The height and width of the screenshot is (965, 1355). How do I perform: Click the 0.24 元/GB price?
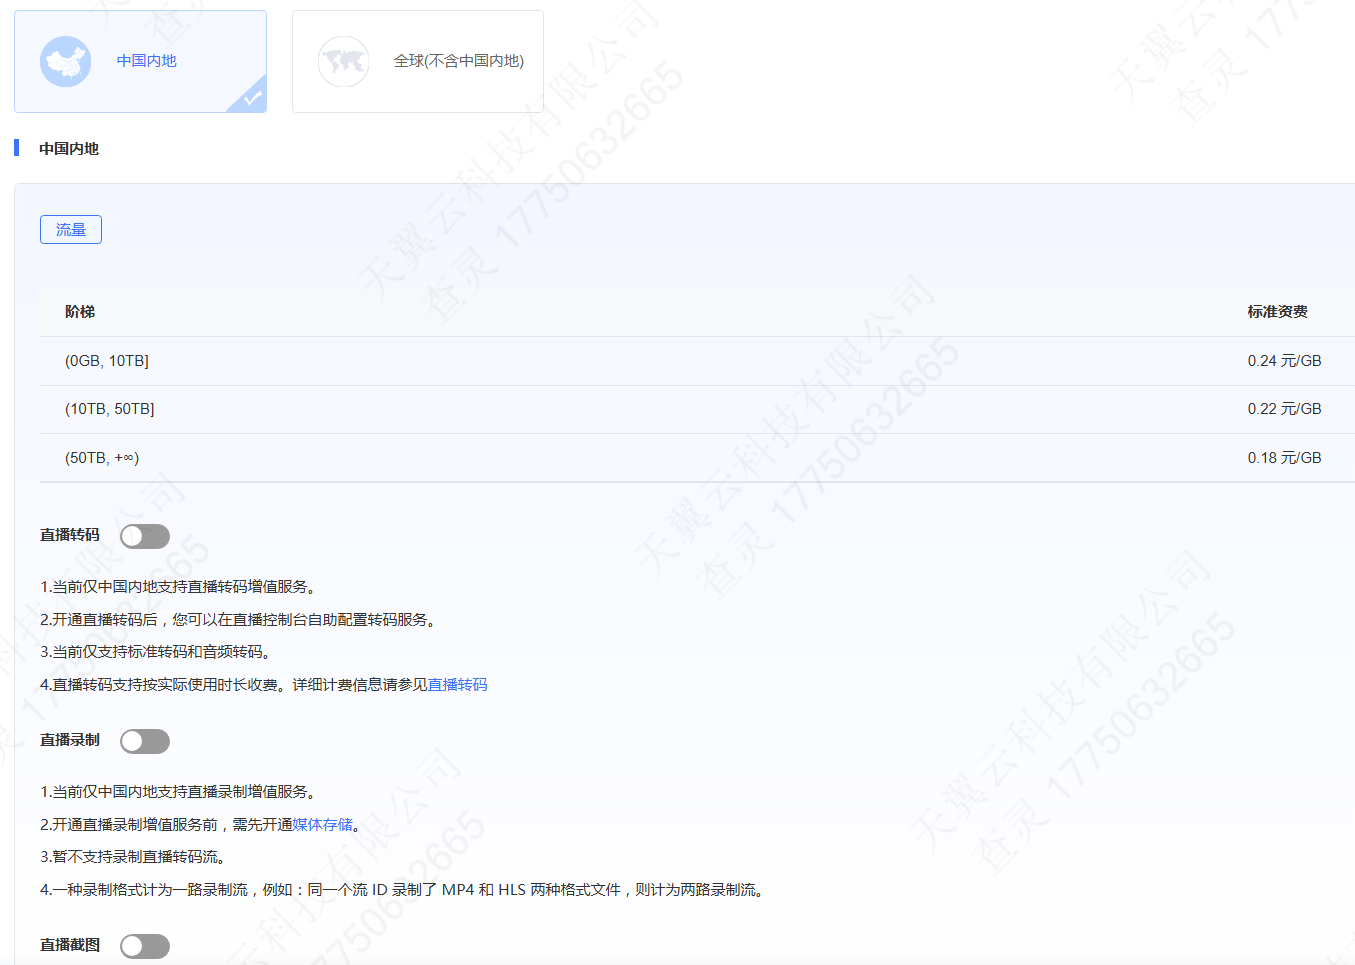tap(1284, 361)
